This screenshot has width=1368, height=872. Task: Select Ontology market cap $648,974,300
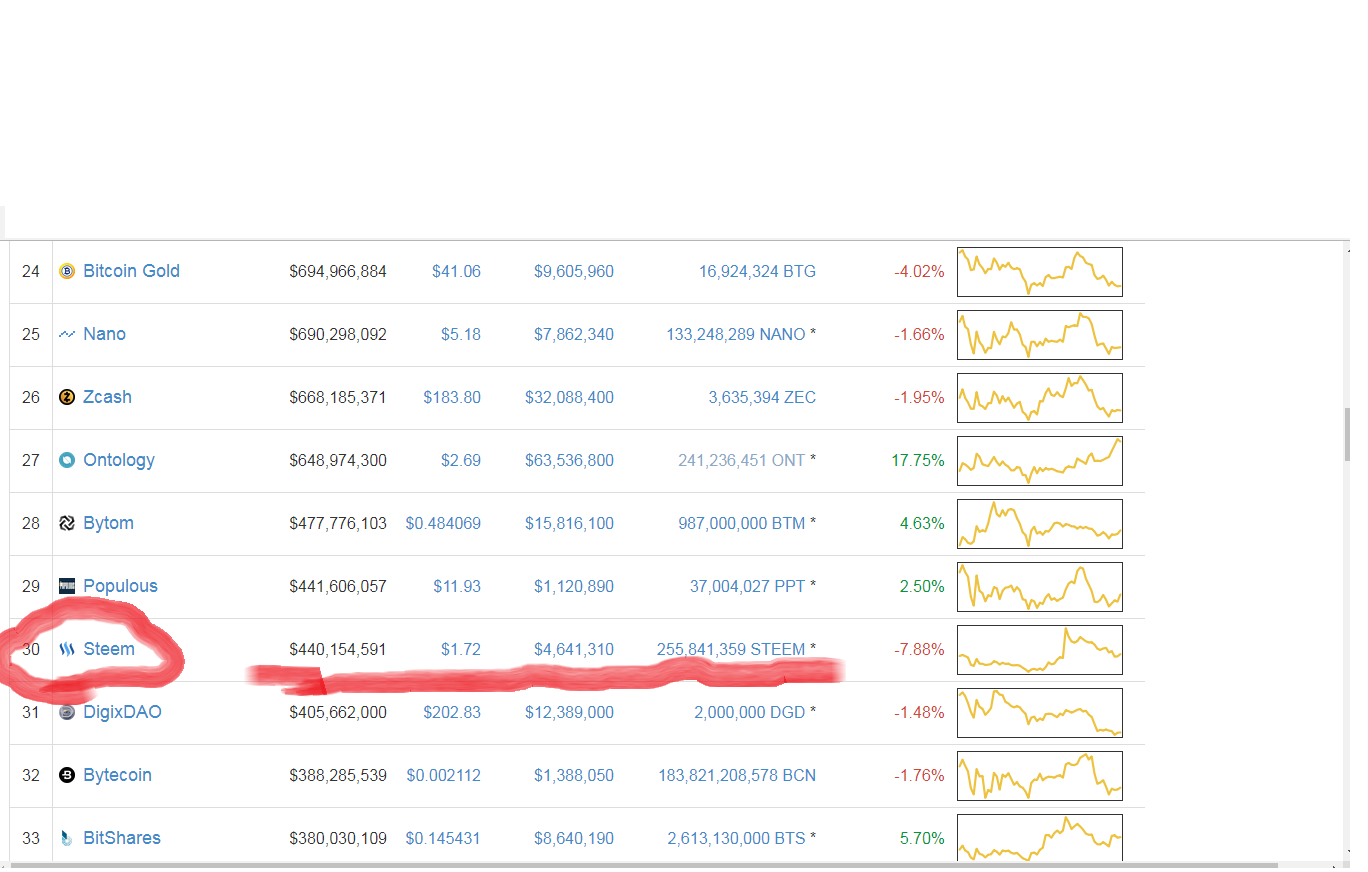[338, 460]
